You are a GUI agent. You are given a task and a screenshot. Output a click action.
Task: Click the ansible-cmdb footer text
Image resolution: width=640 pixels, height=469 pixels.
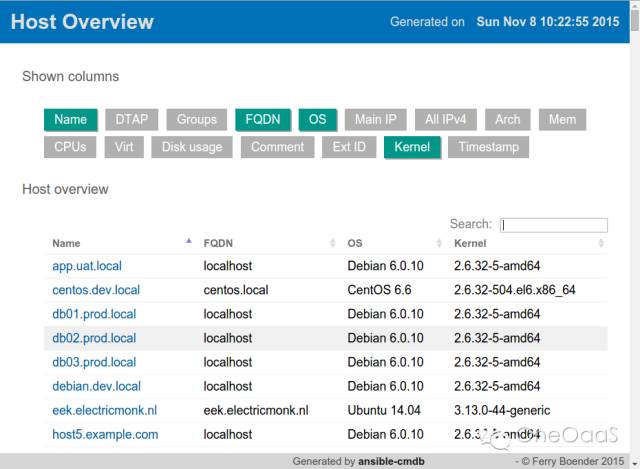click(391, 462)
